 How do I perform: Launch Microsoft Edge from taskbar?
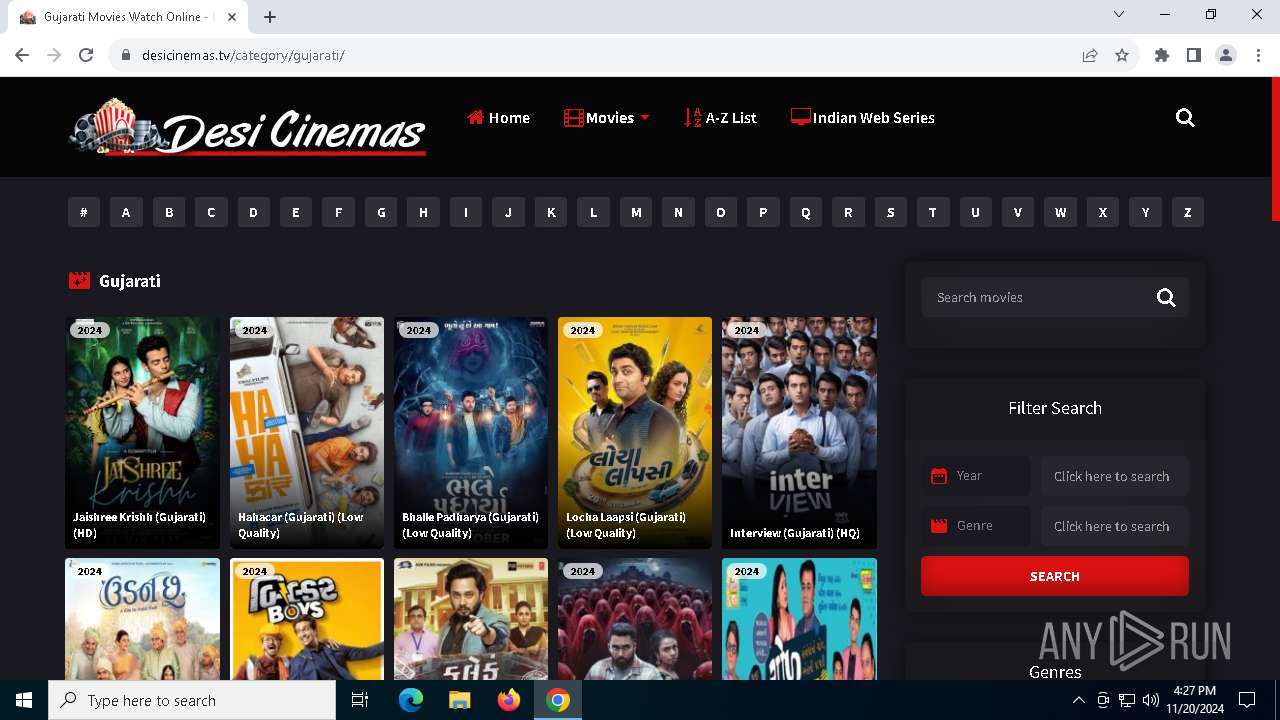(411, 700)
